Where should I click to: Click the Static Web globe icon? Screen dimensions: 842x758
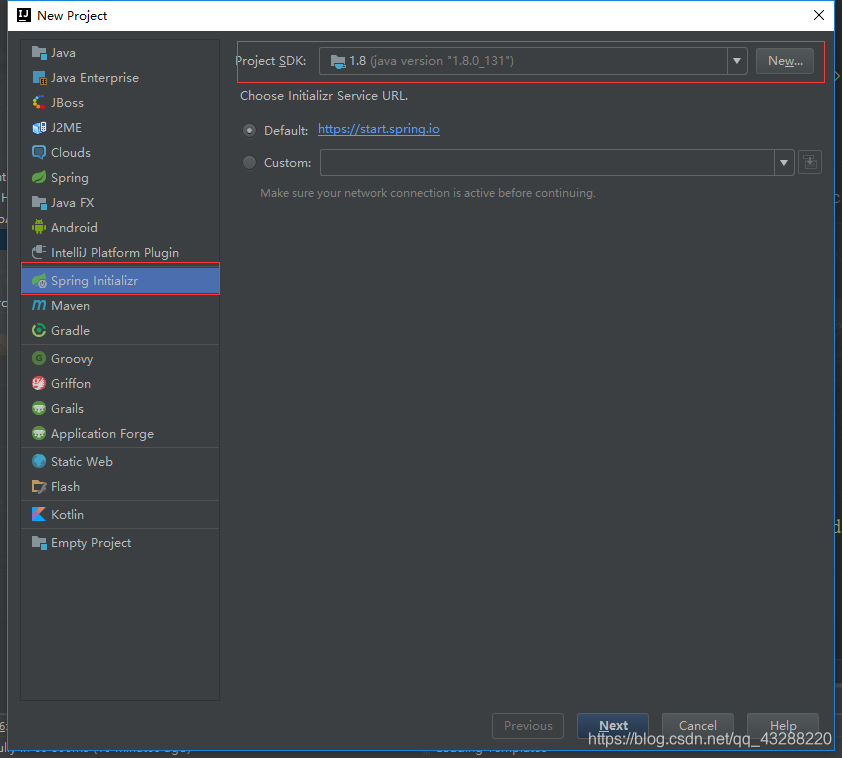[x=39, y=462]
